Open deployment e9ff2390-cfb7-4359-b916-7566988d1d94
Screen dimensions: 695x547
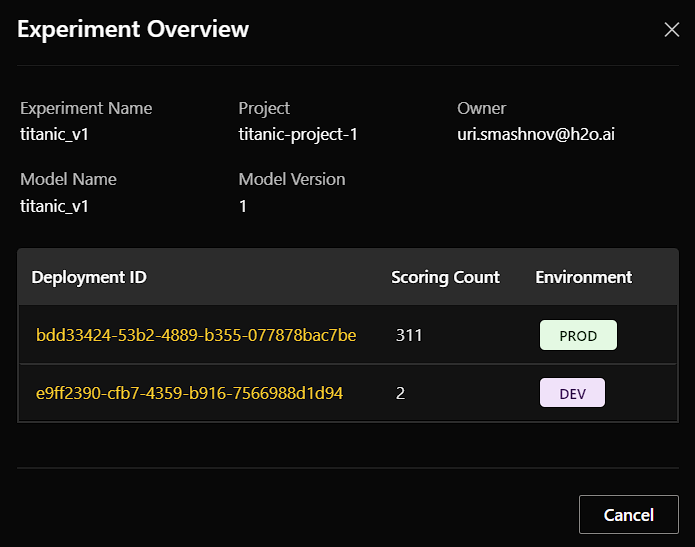point(189,393)
